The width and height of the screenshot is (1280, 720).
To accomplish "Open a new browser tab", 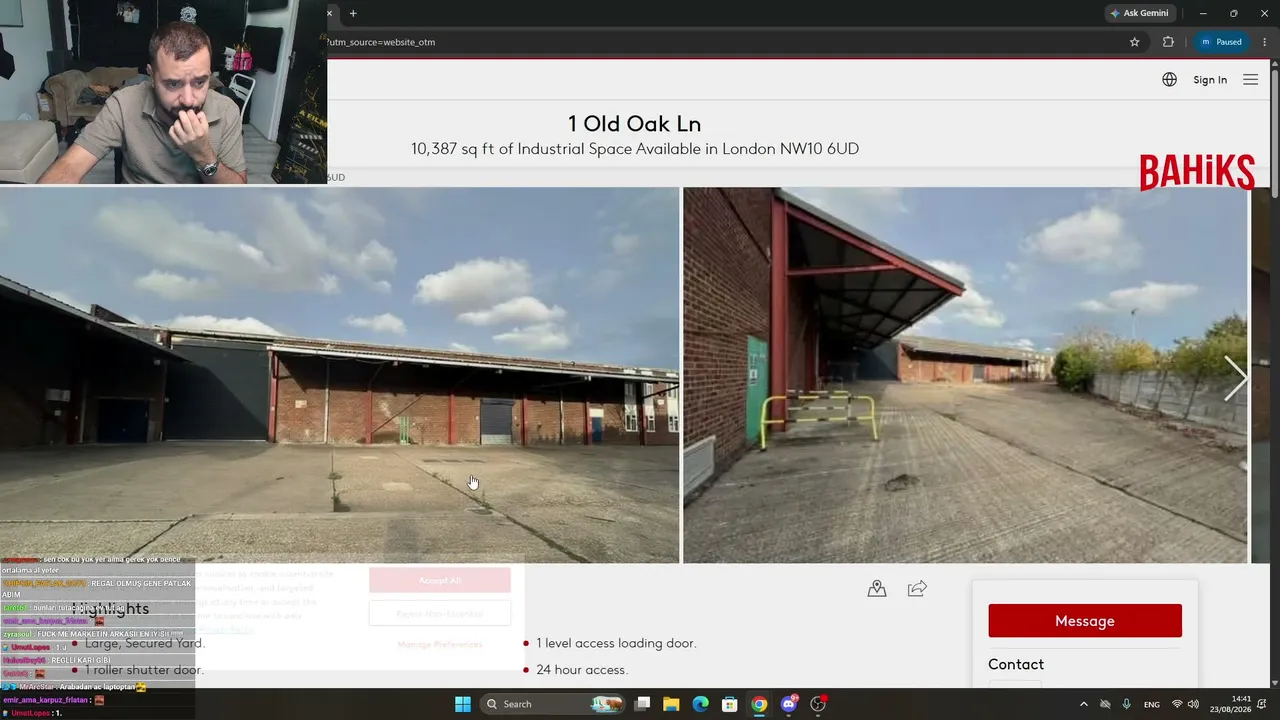I will click(353, 13).
